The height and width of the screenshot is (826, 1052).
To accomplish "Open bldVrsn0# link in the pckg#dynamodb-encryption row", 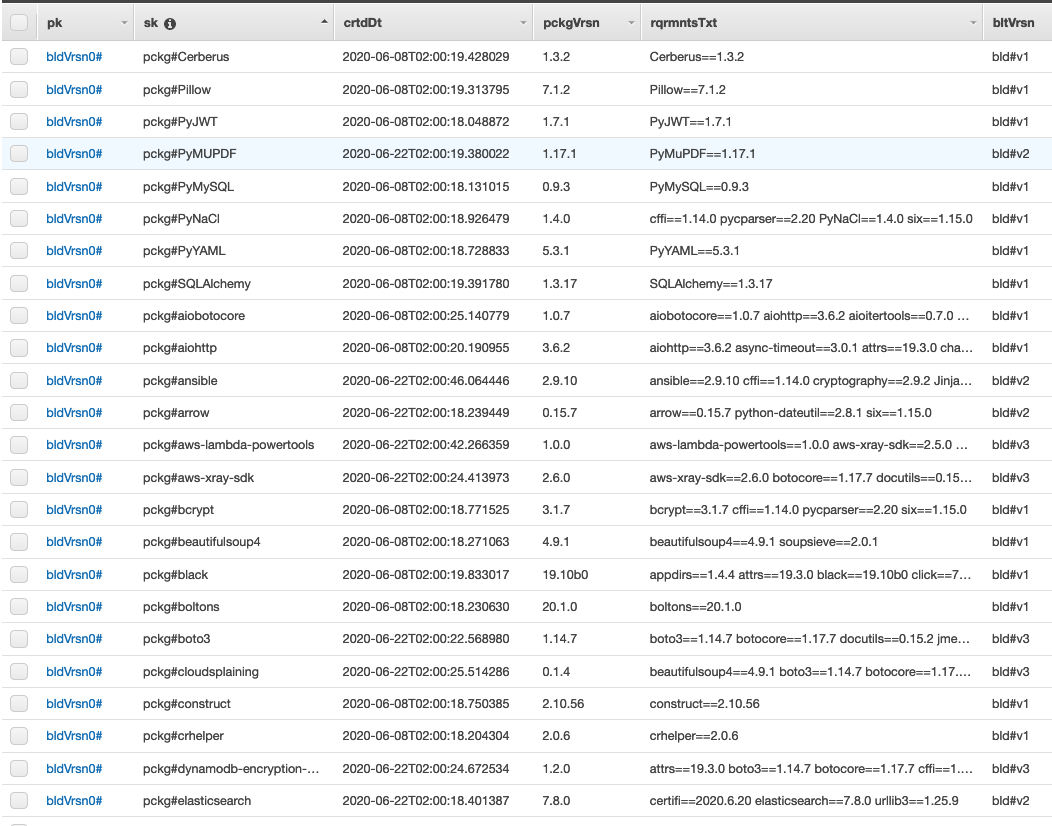I will [x=74, y=768].
